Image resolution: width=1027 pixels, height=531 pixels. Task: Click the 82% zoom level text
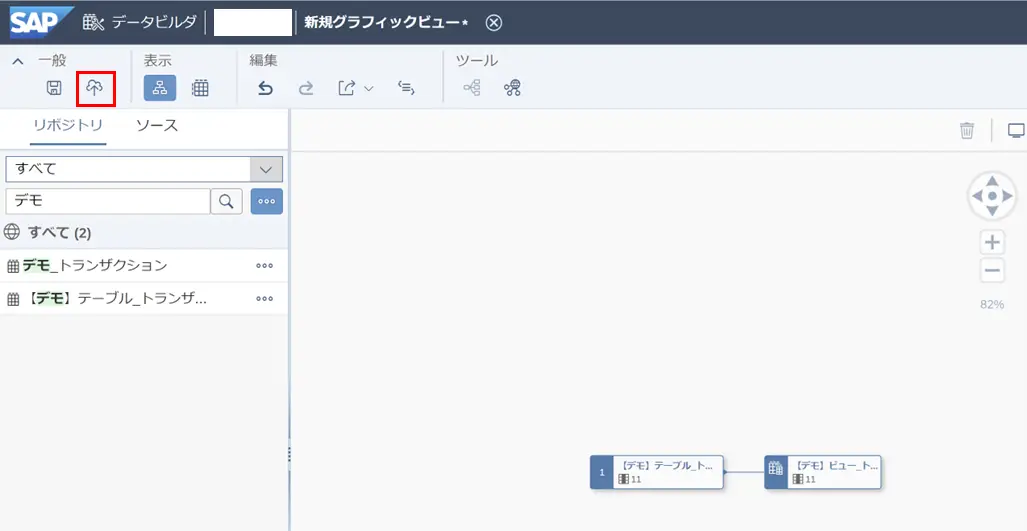(992, 304)
